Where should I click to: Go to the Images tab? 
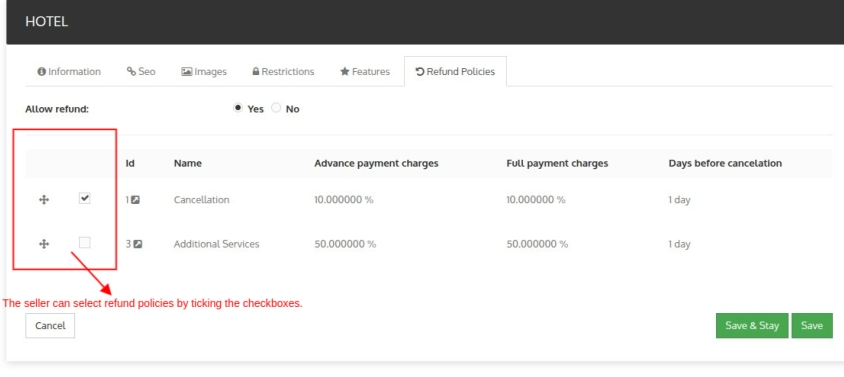point(204,72)
